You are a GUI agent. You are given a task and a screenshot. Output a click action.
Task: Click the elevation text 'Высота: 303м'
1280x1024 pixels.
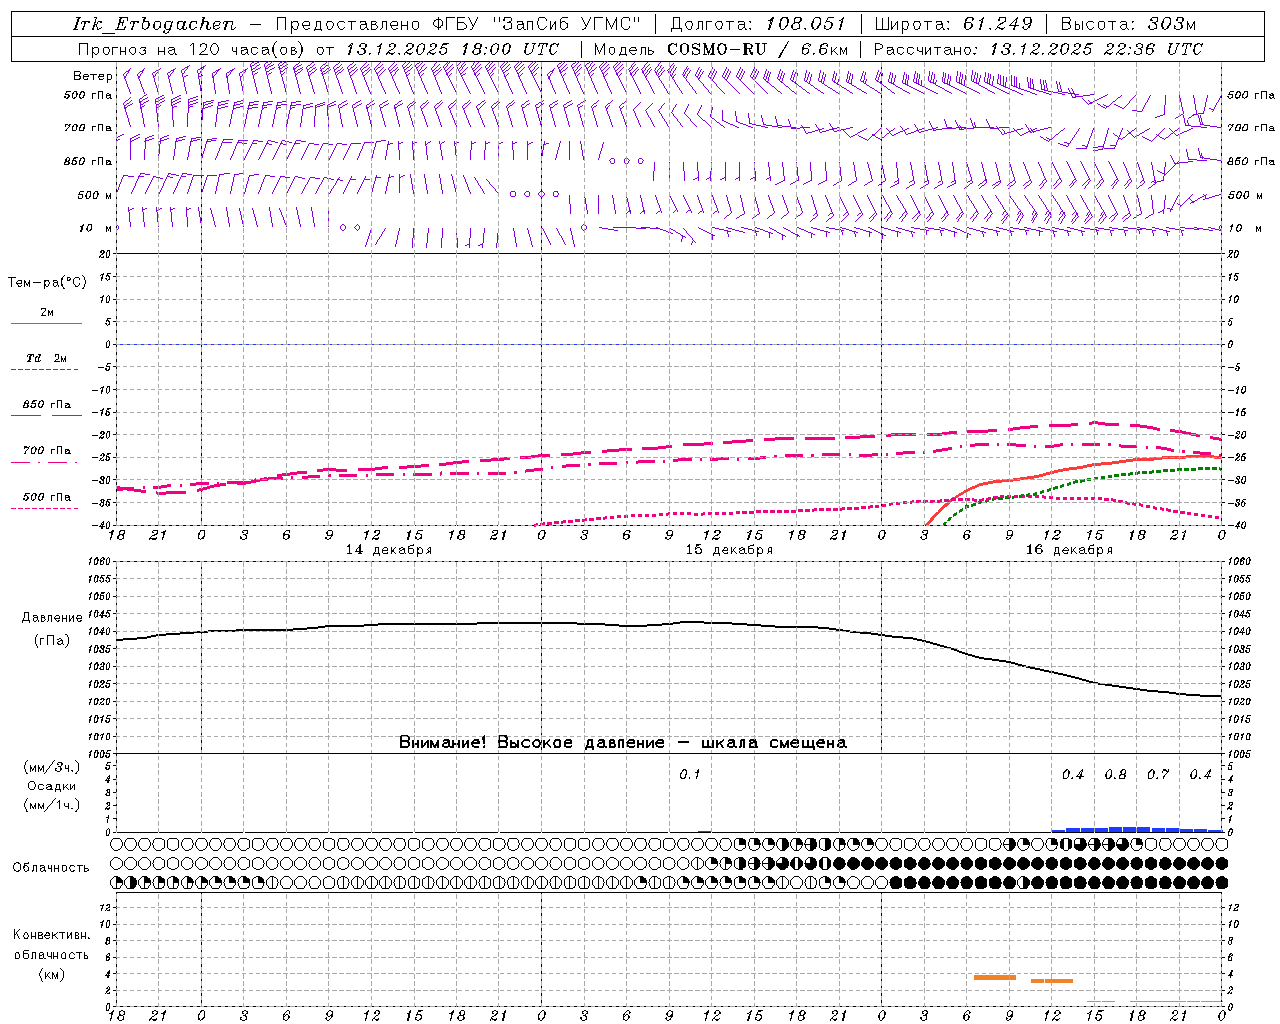tap(1128, 24)
